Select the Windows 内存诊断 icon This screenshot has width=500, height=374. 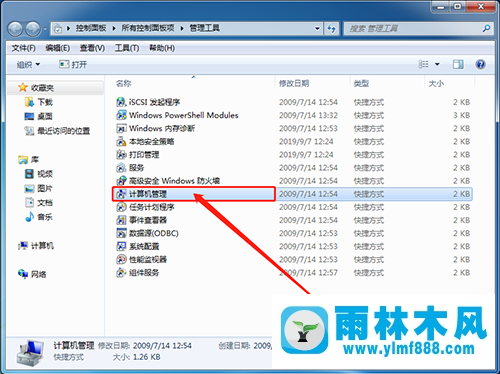click(x=121, y=128)
